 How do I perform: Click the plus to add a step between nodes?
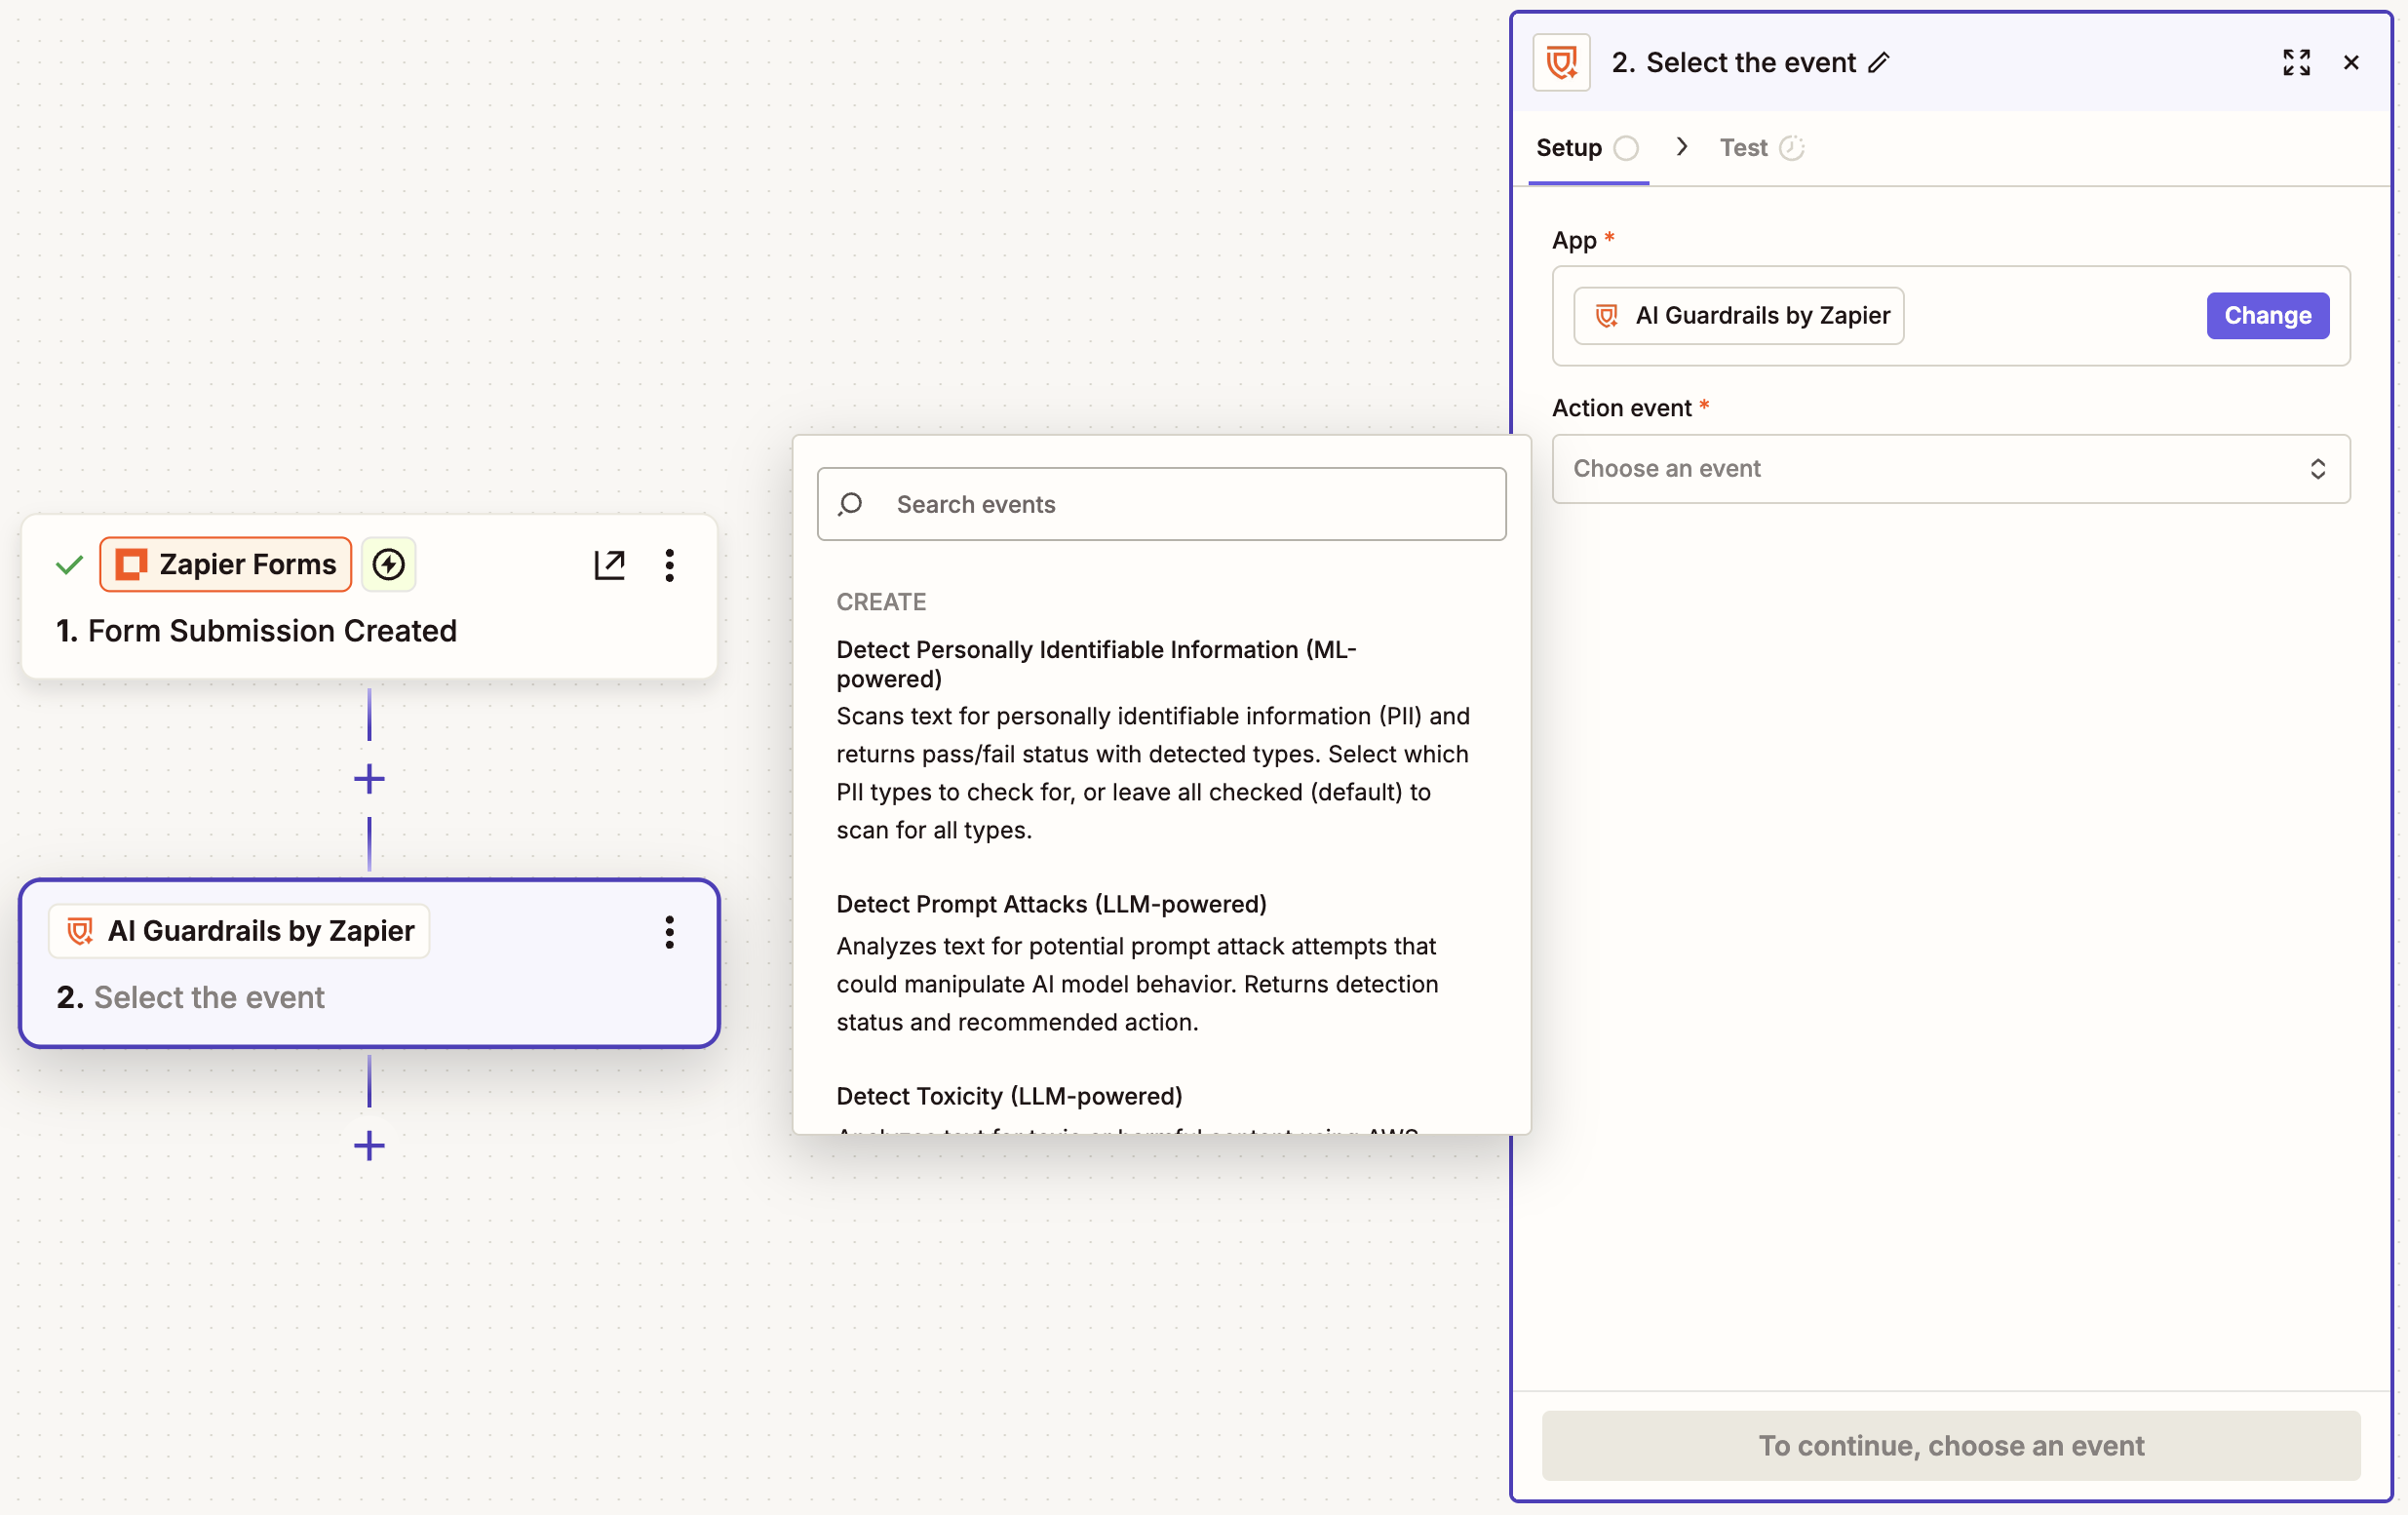(x=369, y=779)
